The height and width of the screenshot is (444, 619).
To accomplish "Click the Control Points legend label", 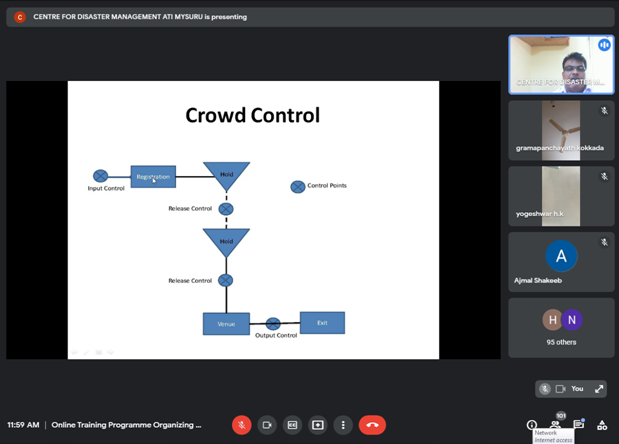I will (327, 185).
